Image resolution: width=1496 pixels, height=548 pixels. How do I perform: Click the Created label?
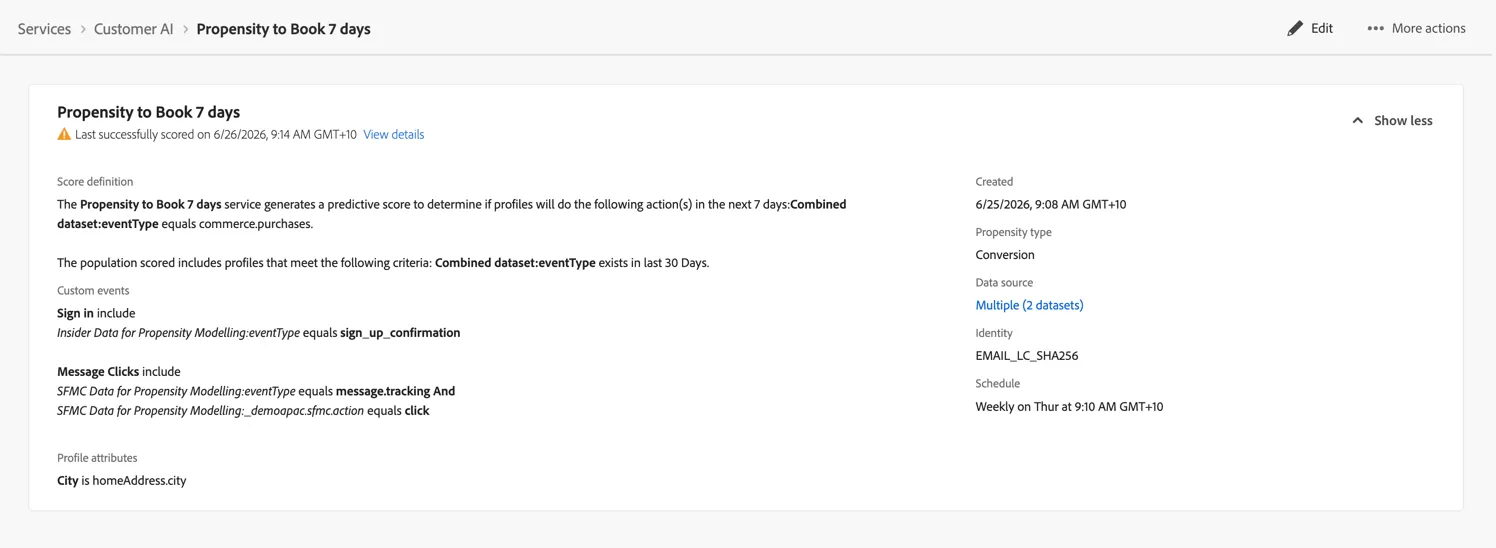pyautogui.click(x=994, y=182)
